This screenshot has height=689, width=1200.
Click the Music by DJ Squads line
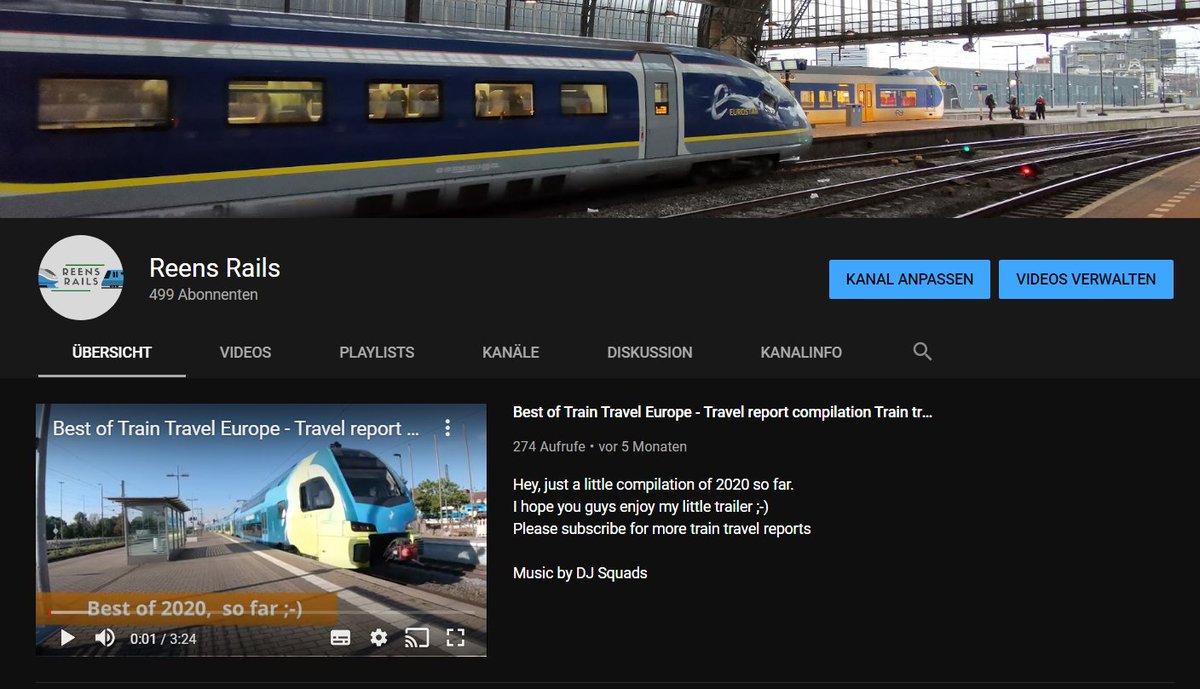coord(580,573)
